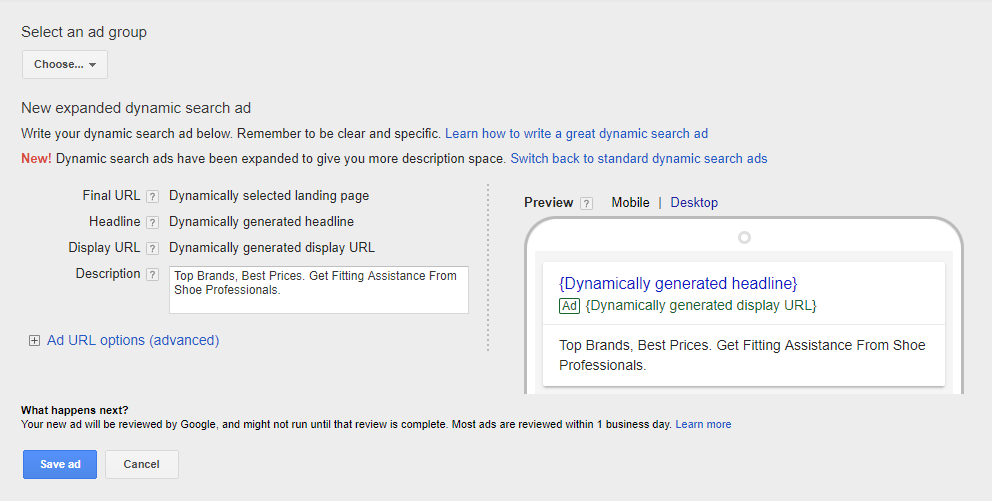Click Switch back to standard dynamic search ads
Viewport: 992px width, 501px height.
(x=639, y=159)
